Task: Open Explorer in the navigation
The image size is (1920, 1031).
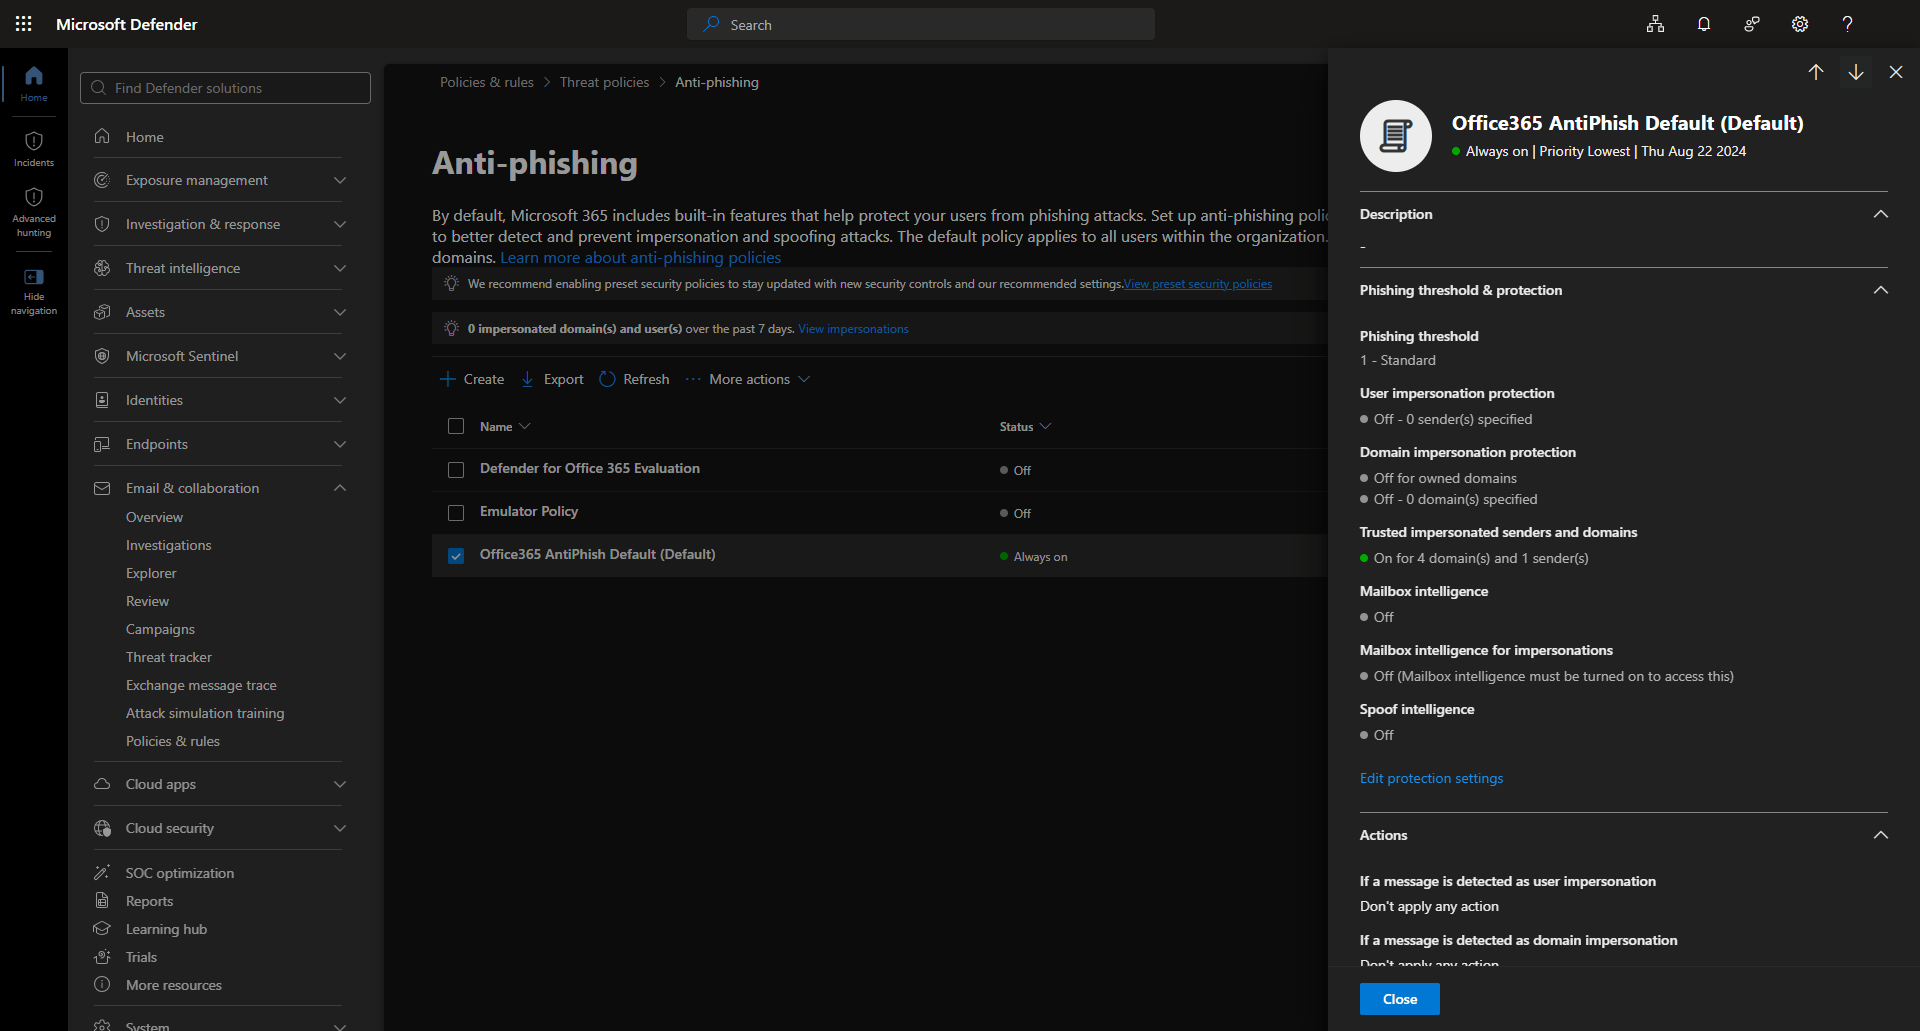Action: tap(151, 573)
